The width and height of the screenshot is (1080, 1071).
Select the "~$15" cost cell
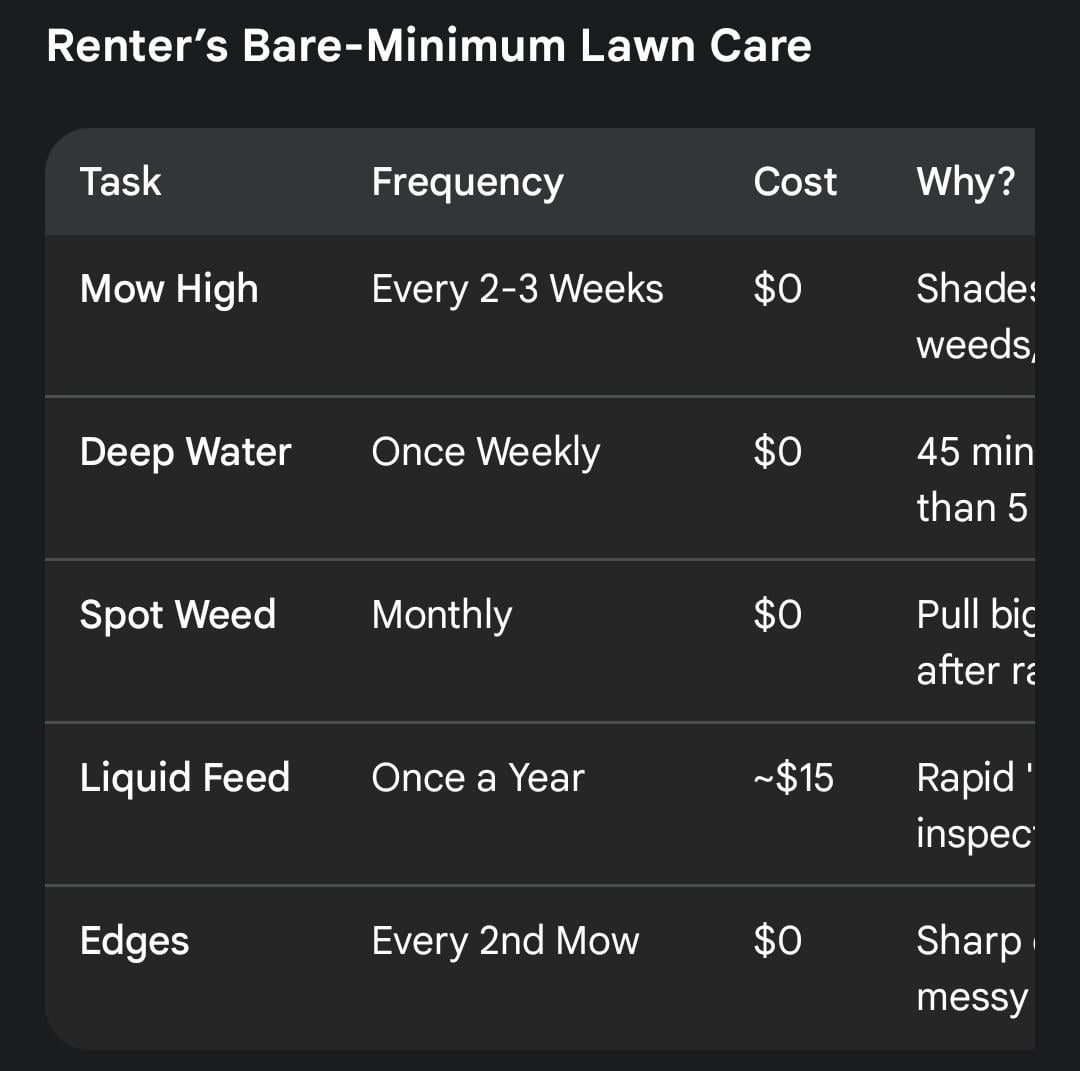[x=793, y=778]
